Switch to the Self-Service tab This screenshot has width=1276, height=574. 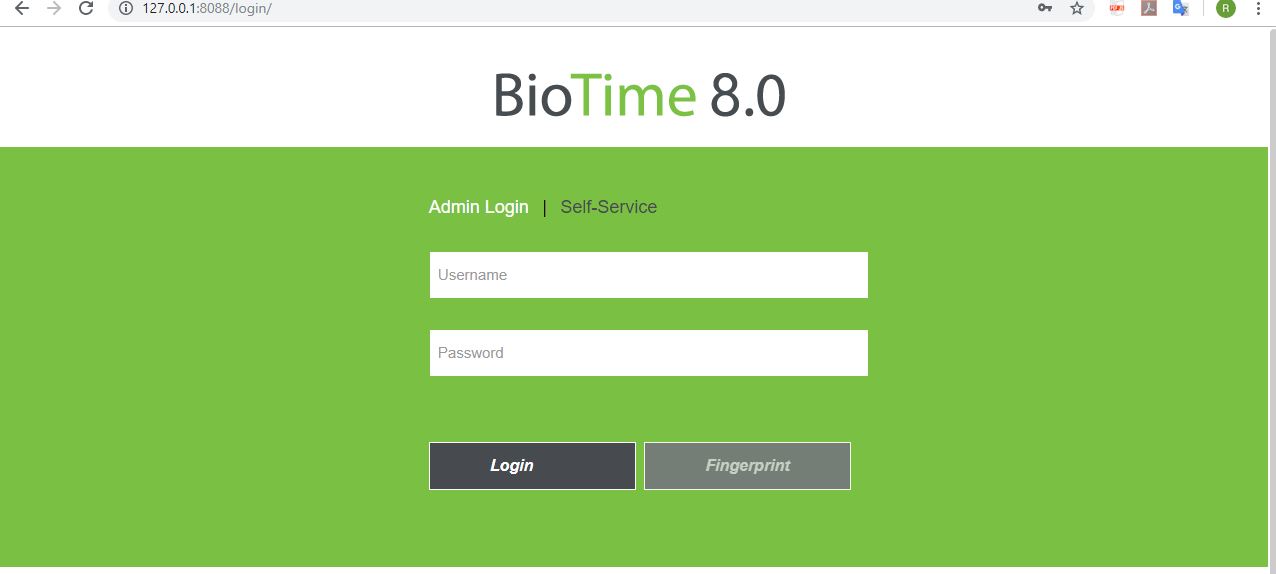[608, 207]
